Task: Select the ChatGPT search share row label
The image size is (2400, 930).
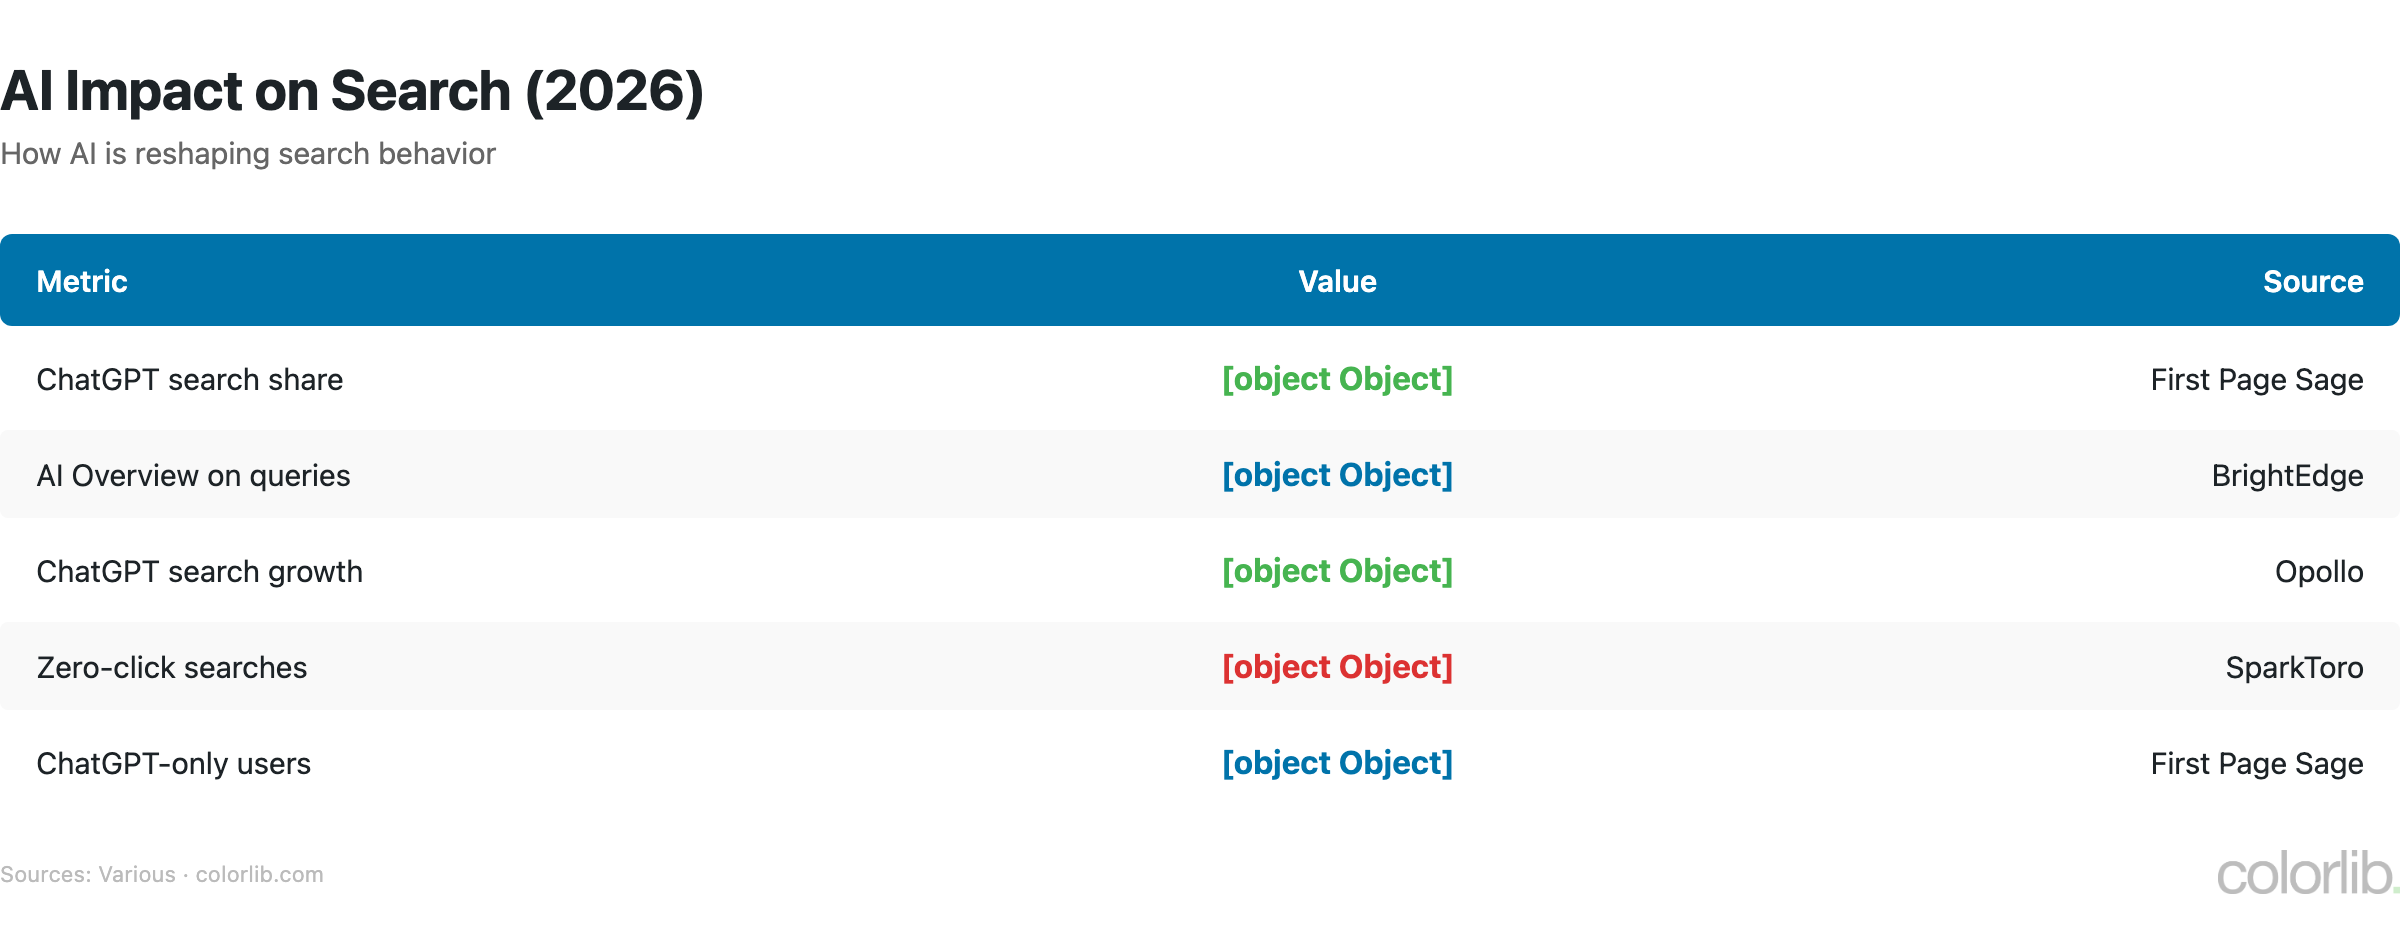Action: tap(189, 380)
